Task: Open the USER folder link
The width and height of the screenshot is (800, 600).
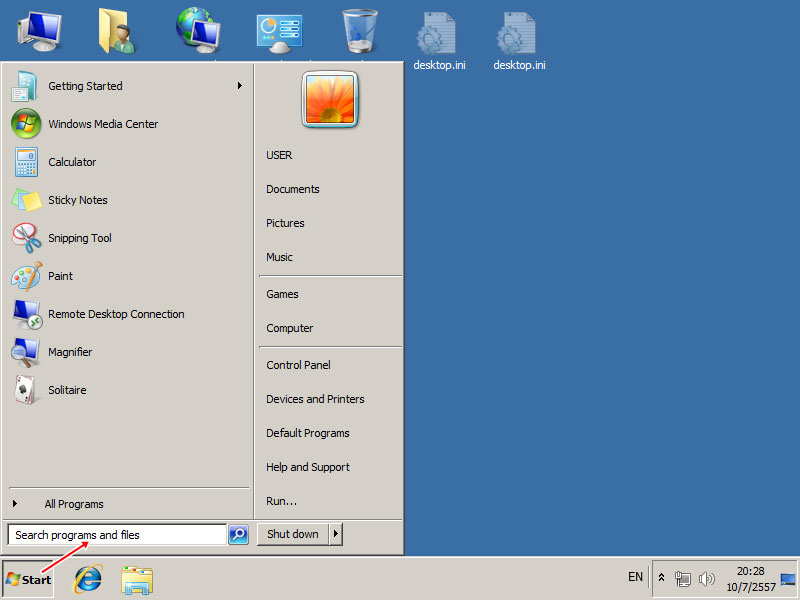Action: [x=279, y=155]
